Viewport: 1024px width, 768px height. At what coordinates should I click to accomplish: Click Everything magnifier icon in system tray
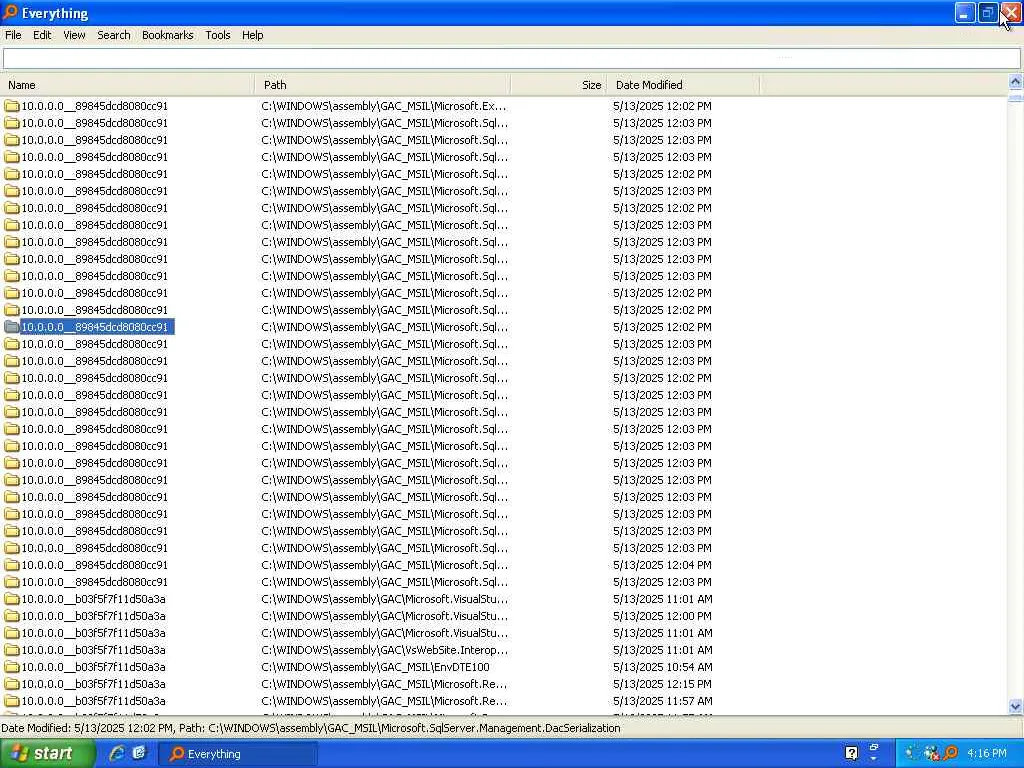(951, 754)
